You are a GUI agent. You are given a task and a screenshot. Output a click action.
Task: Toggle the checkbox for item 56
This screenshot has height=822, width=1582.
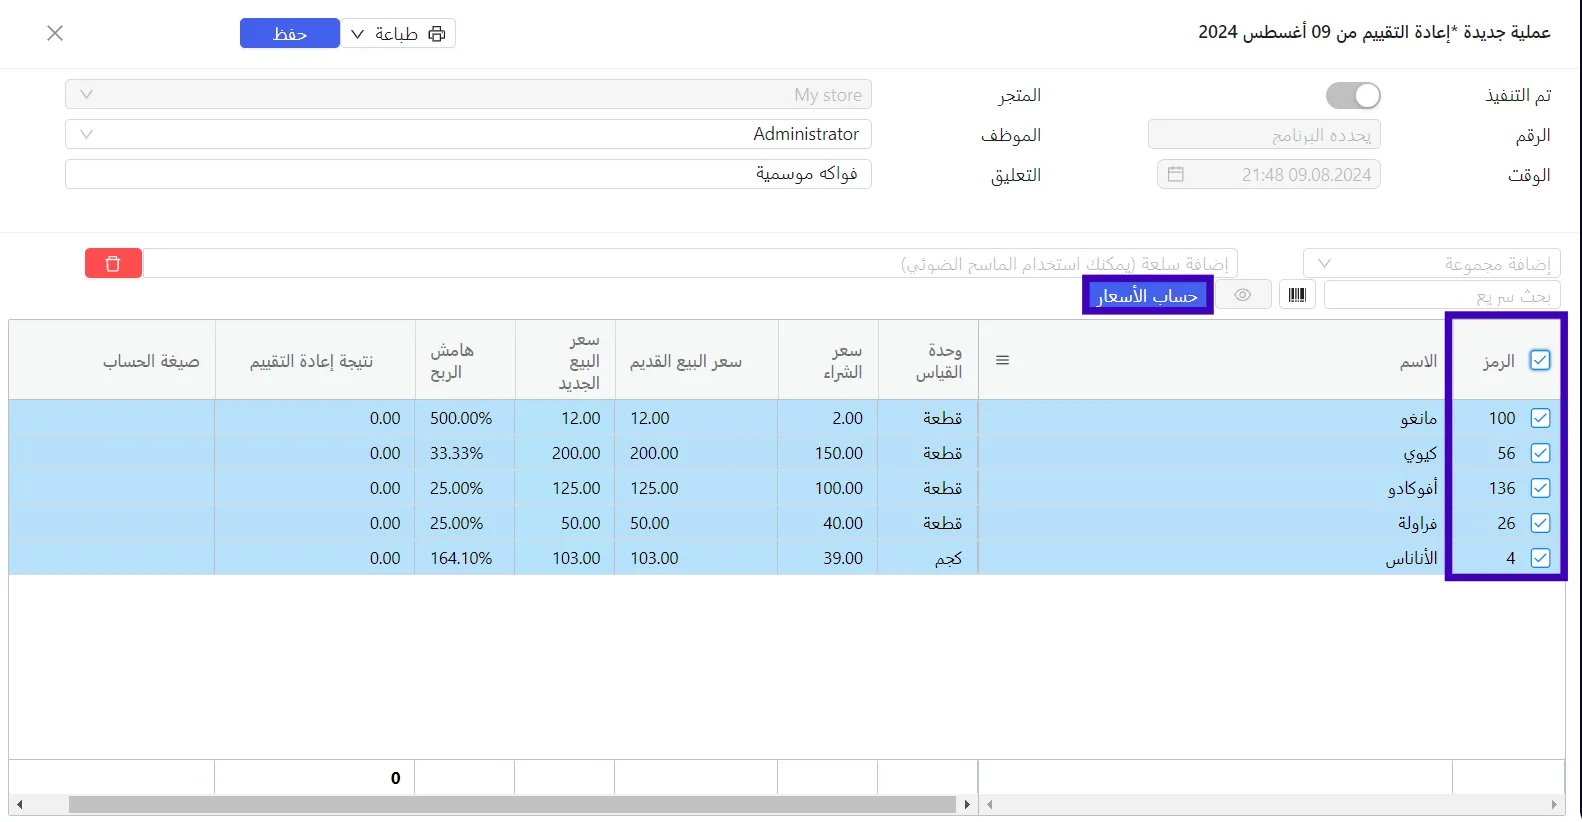[x=1540, y=453]
